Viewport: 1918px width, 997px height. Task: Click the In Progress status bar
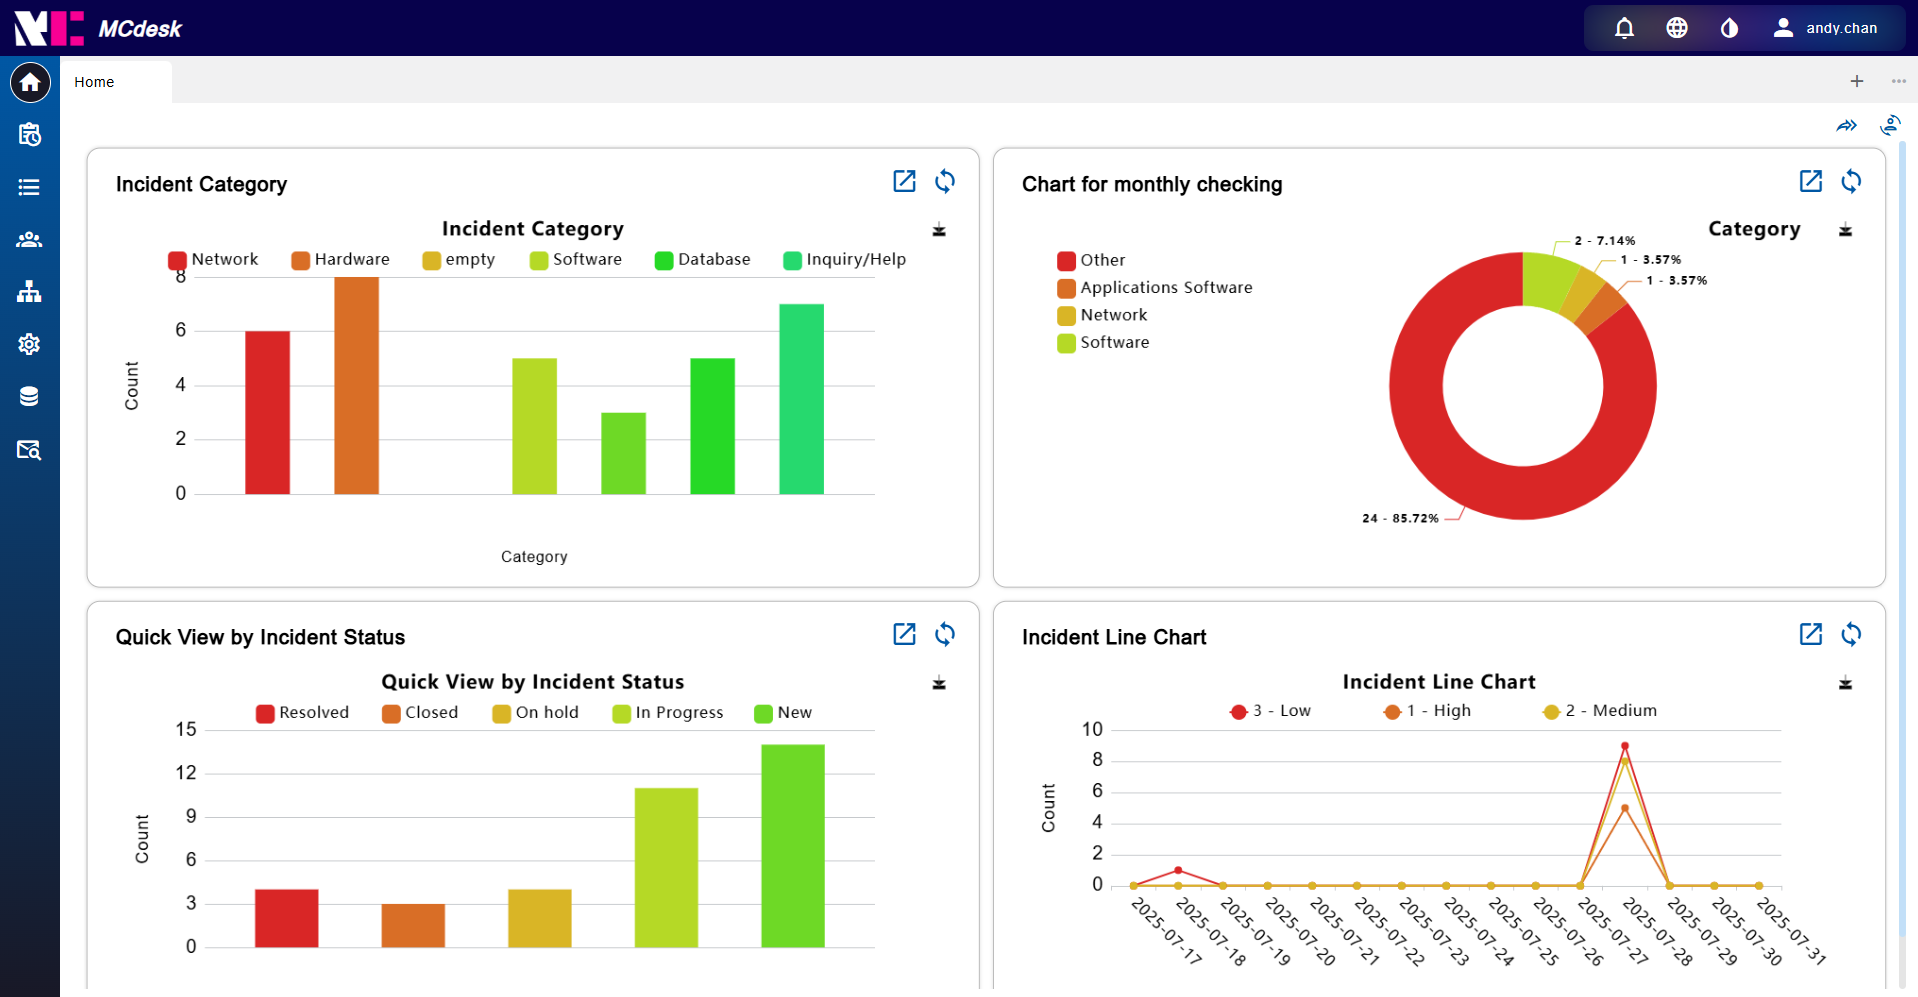[666, 867]
